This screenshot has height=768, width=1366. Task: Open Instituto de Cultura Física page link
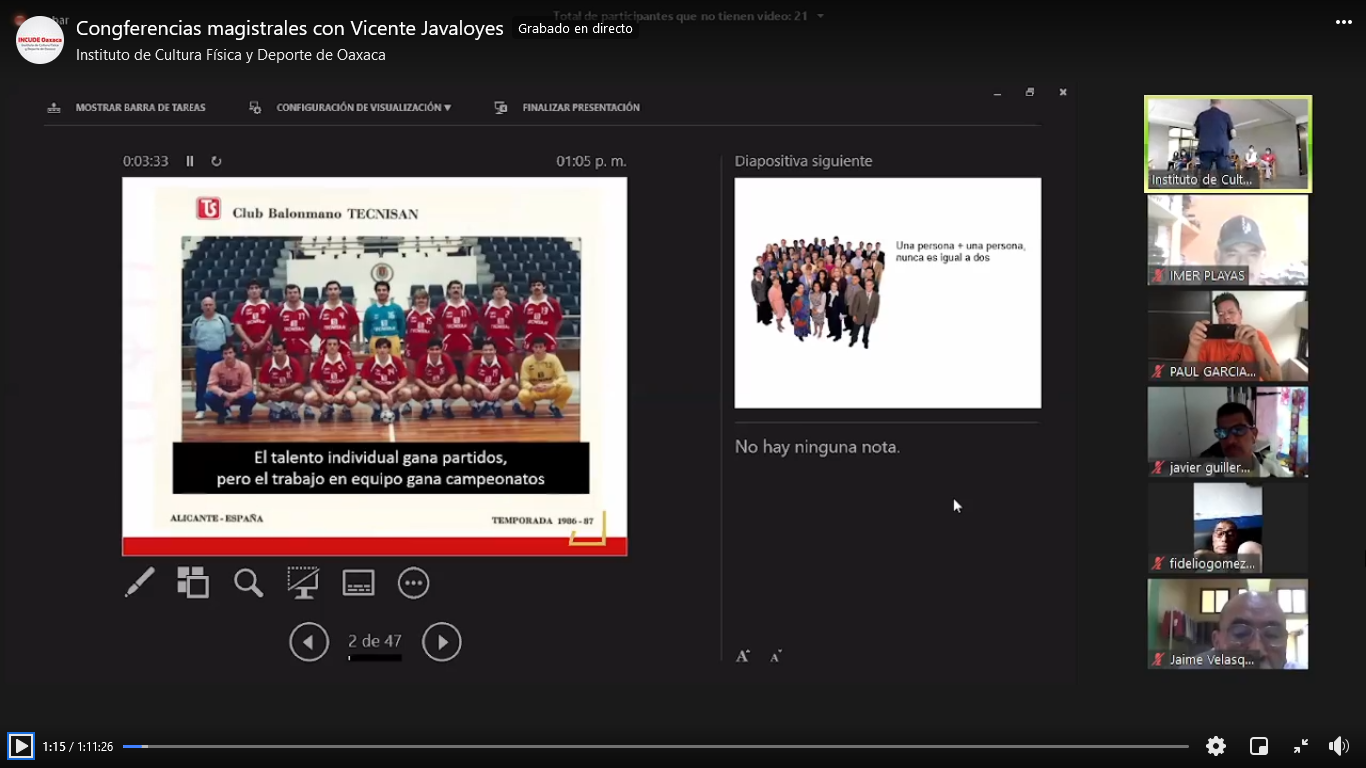coord(230,55)
